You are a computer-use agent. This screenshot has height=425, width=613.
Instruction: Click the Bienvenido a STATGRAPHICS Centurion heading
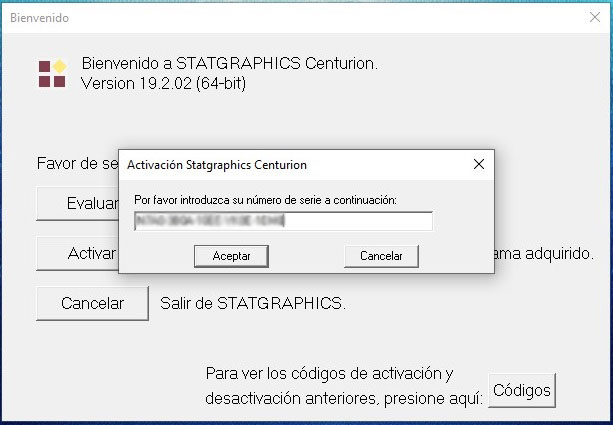tap(230, 64)
